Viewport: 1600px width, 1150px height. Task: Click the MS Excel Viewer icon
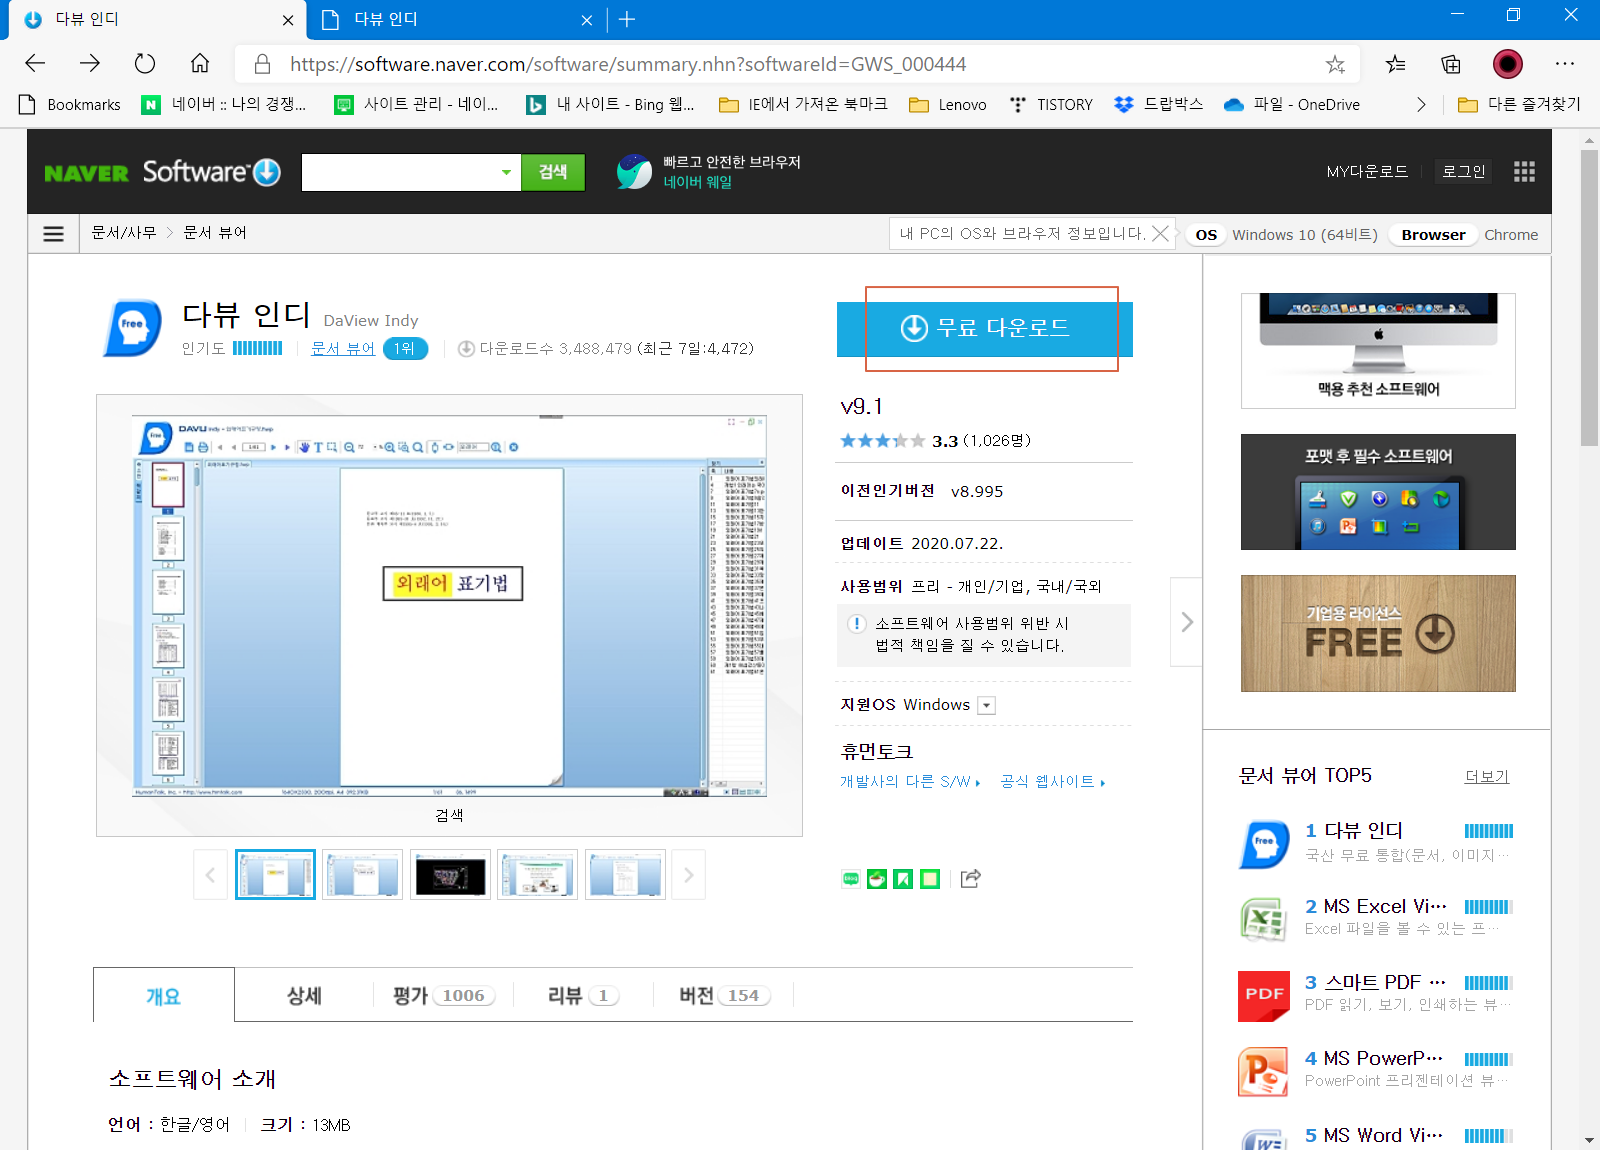(1264, 920)
